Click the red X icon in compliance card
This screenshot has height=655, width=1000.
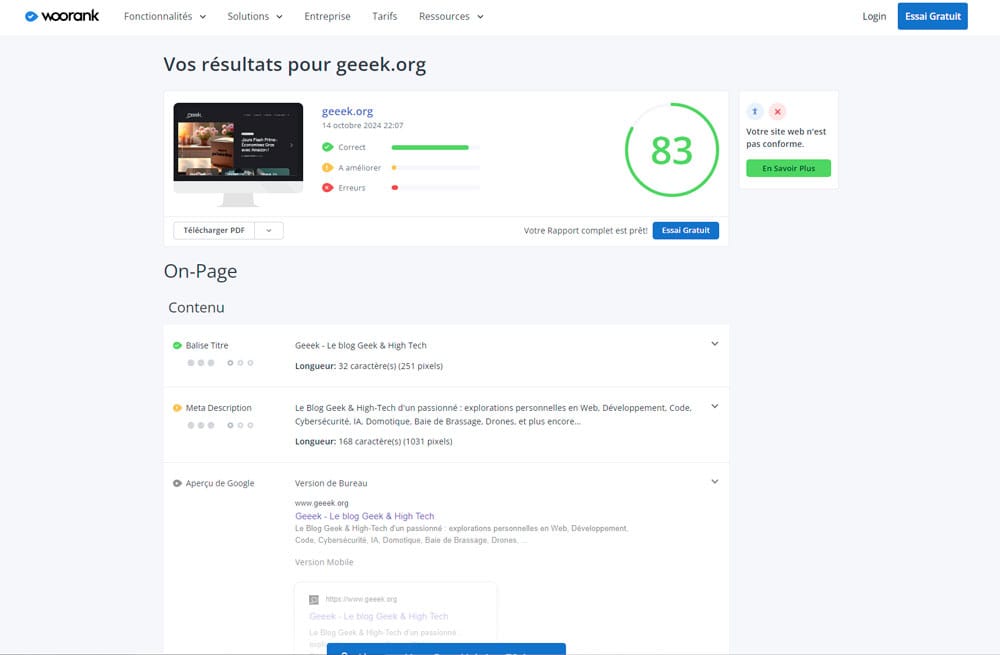point(777,112)
